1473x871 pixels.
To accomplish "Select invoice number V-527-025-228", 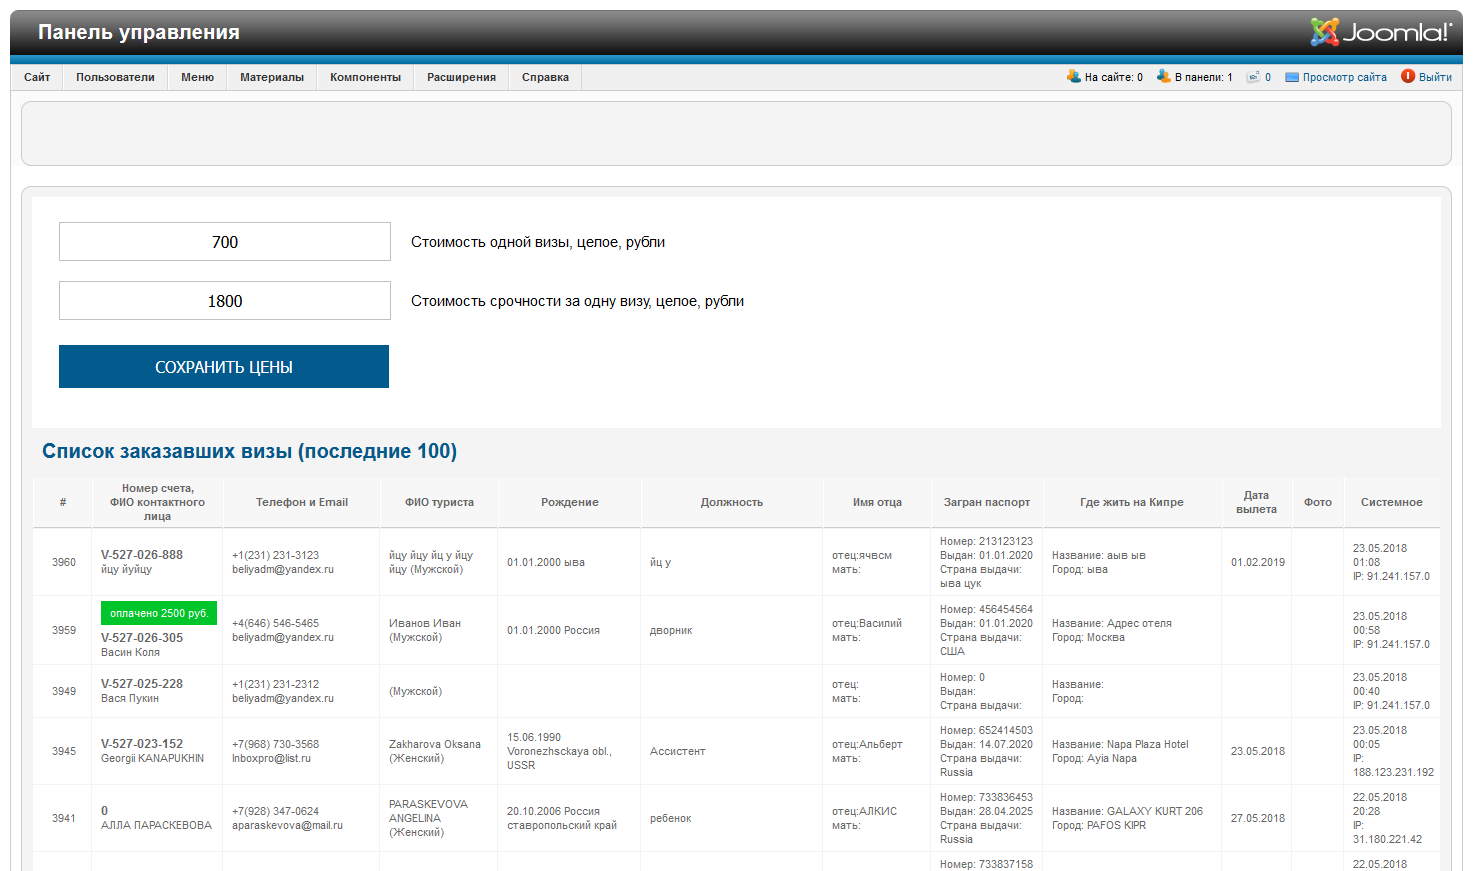I will pos(142,684).
